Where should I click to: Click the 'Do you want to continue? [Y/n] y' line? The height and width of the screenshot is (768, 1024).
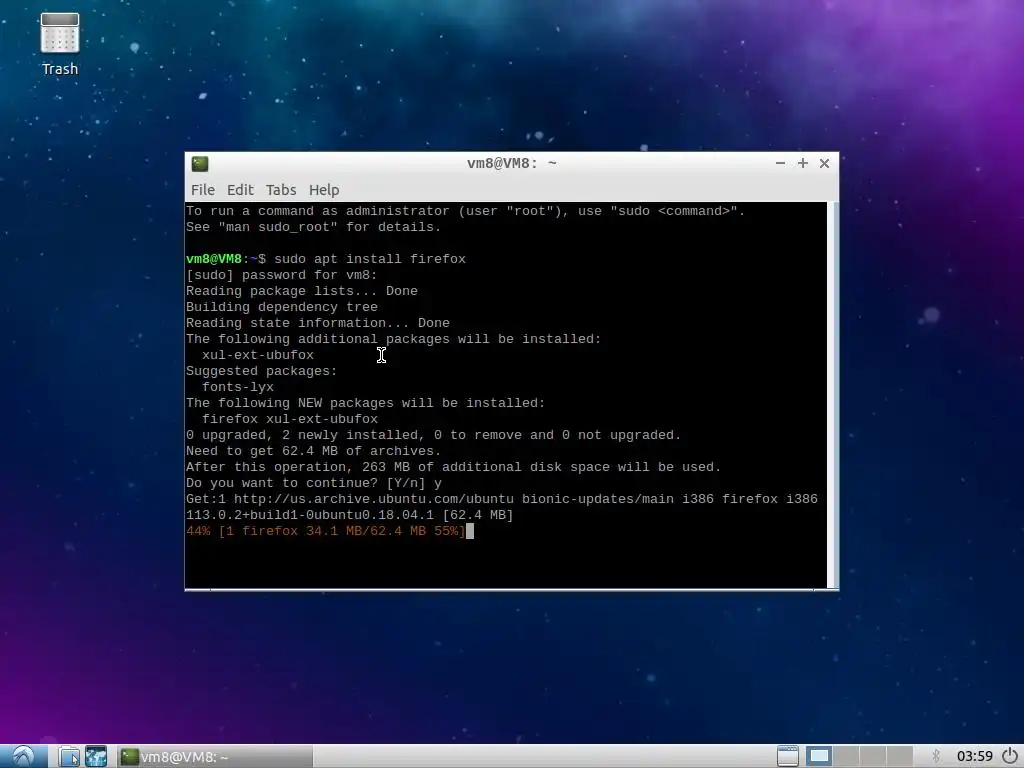tap(313, 483)
